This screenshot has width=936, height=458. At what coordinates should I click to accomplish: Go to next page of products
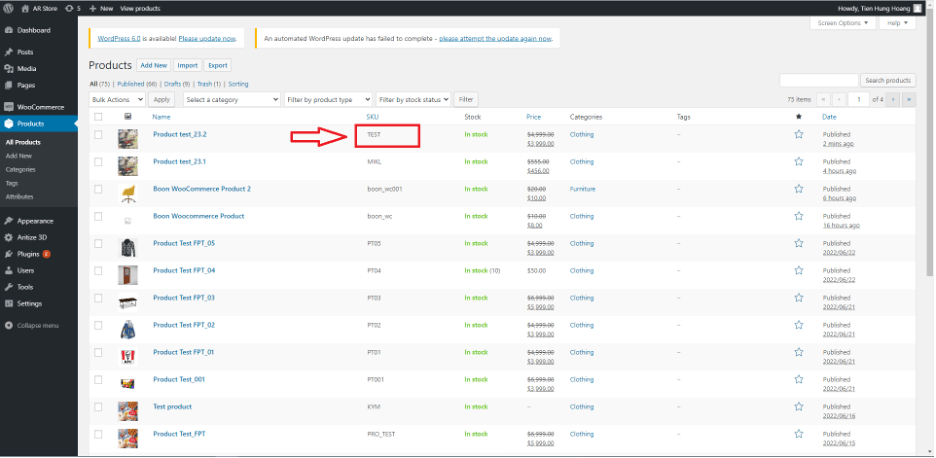[x=893, y=100]
